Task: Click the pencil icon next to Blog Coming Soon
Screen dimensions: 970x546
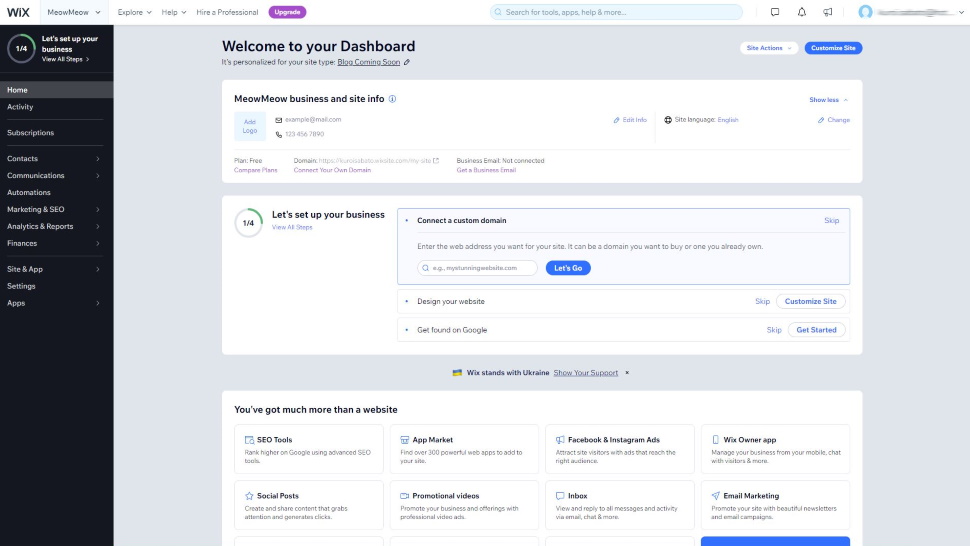Action: point(406,62)
